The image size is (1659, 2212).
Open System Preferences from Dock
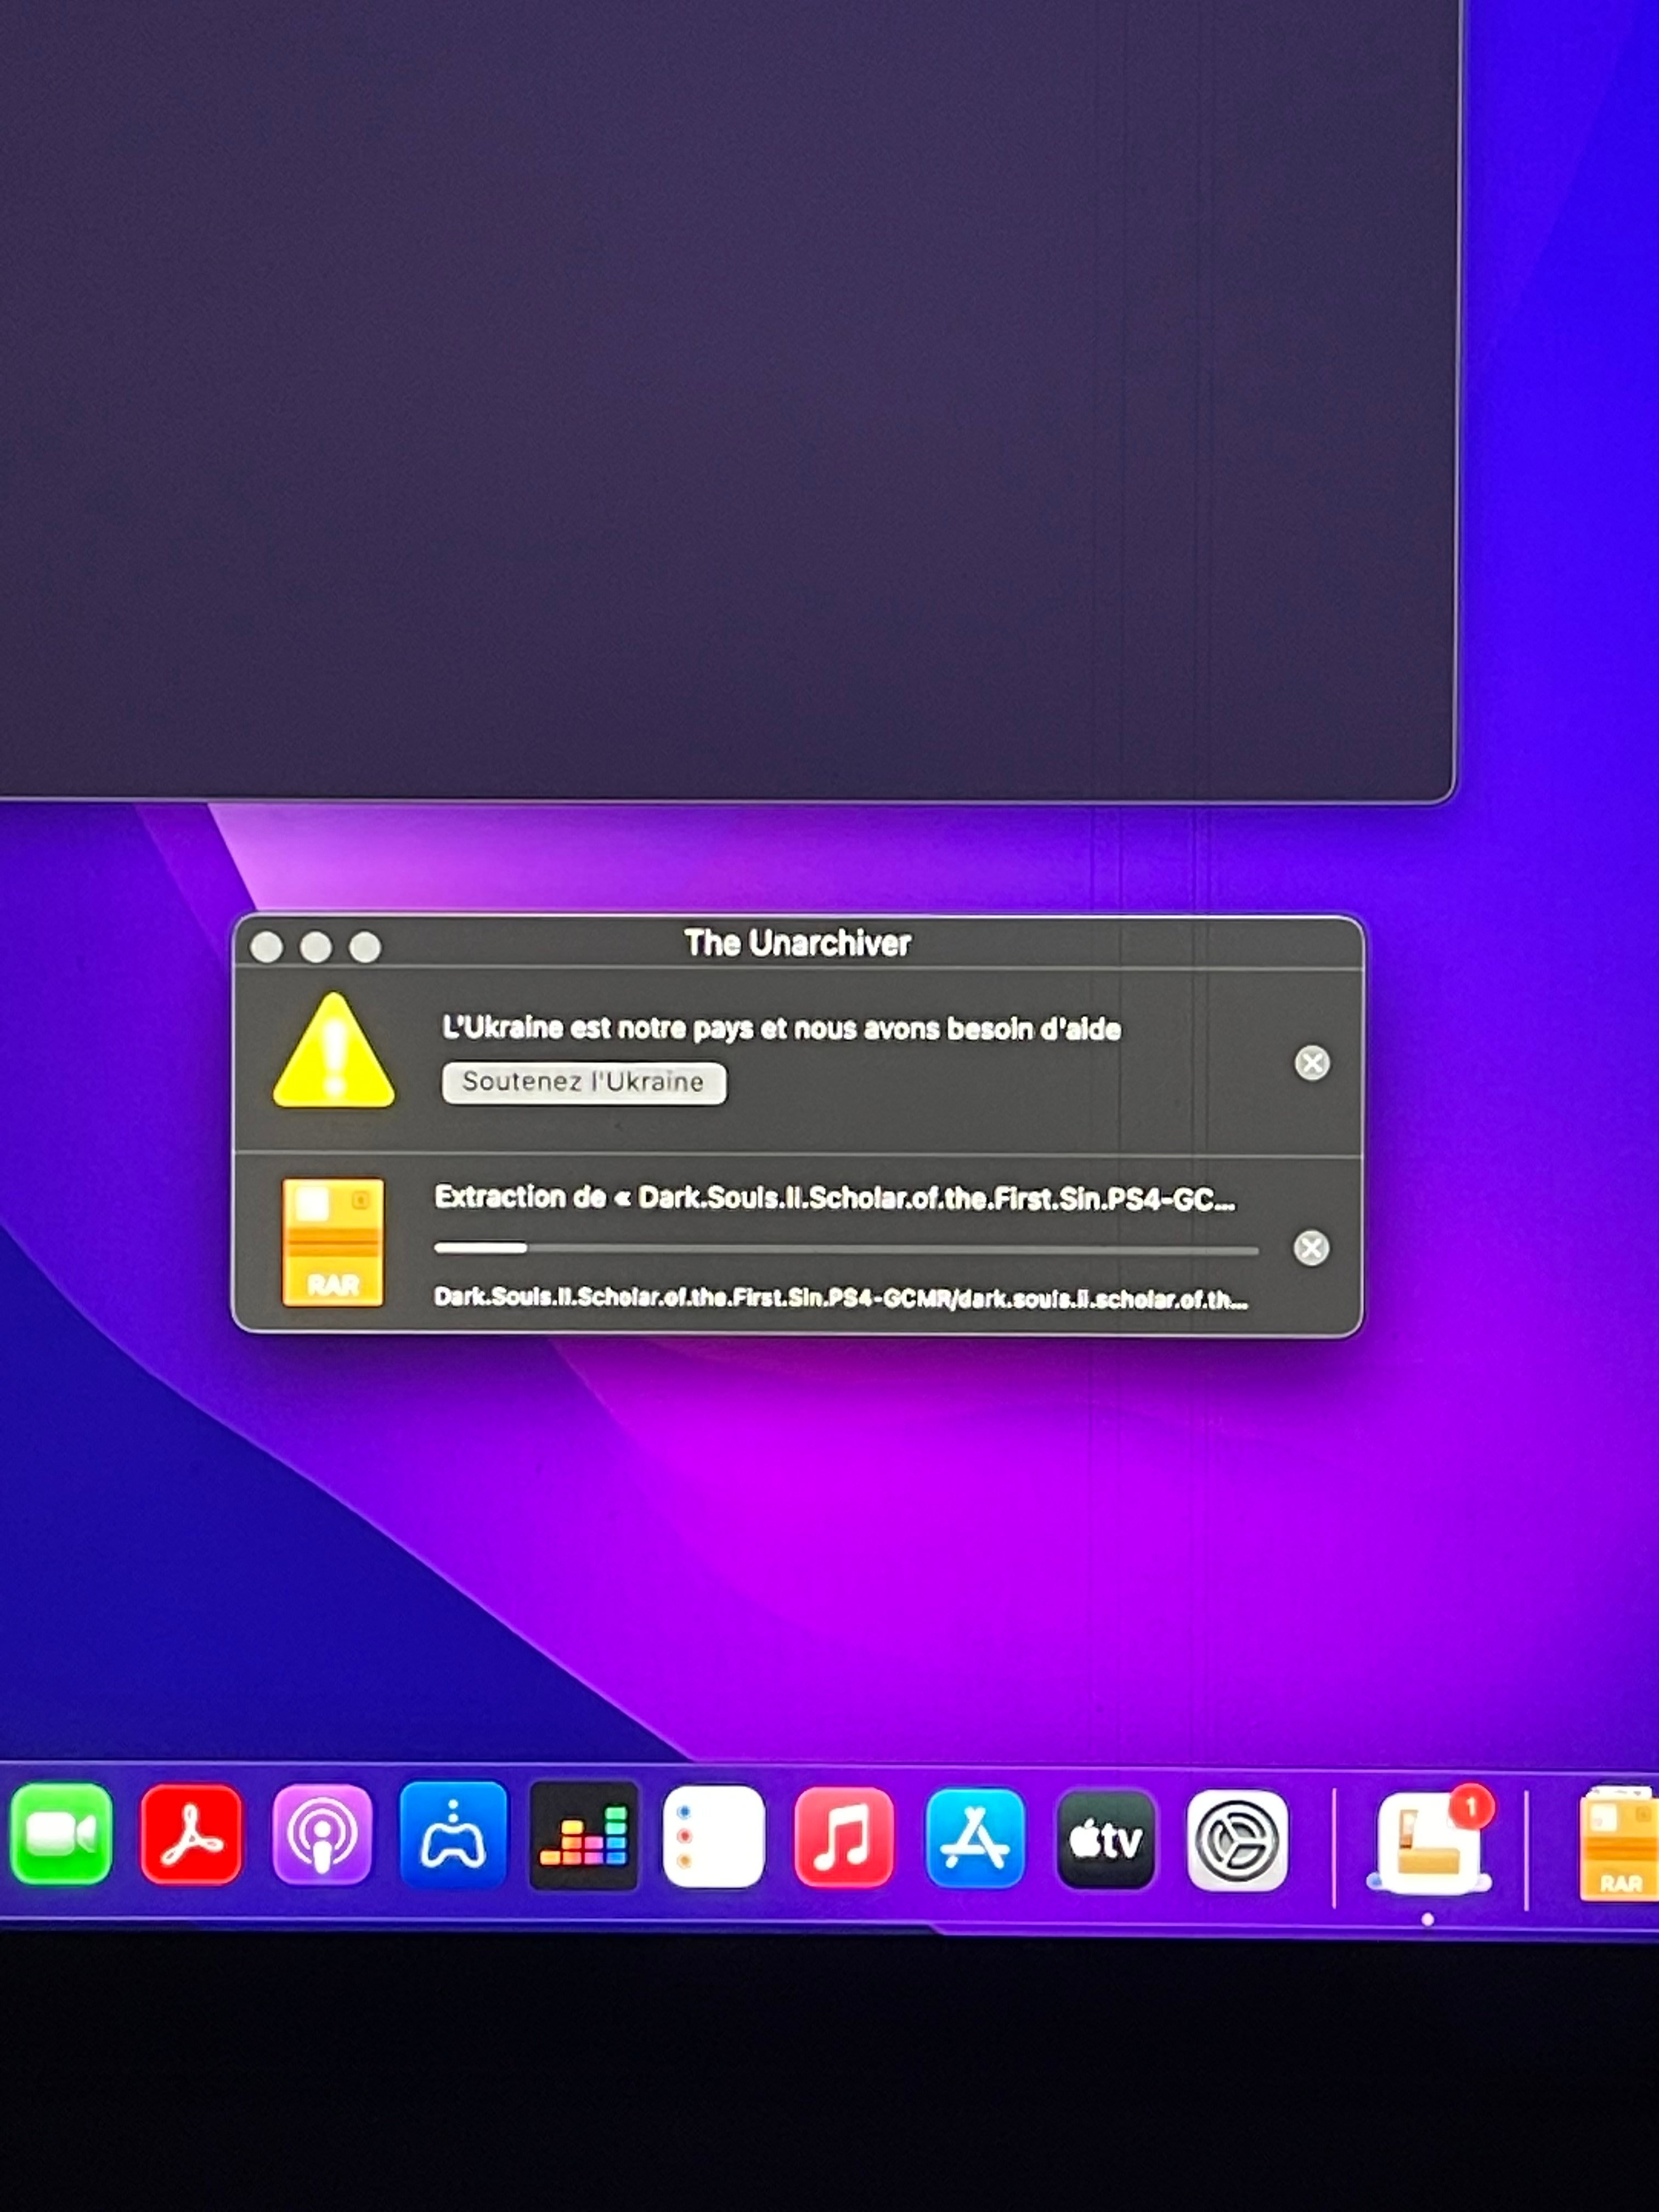[1237, 1841]
